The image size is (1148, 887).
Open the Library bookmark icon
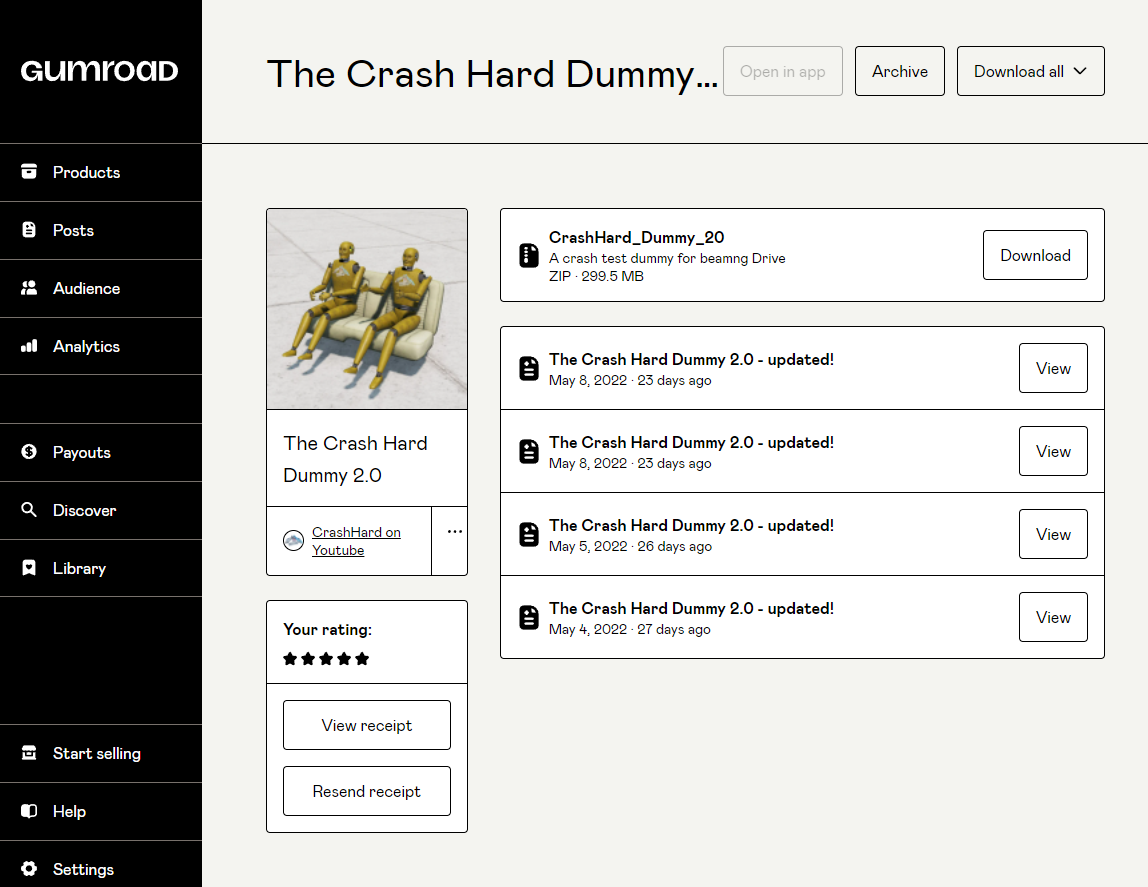tap(29, 568)
